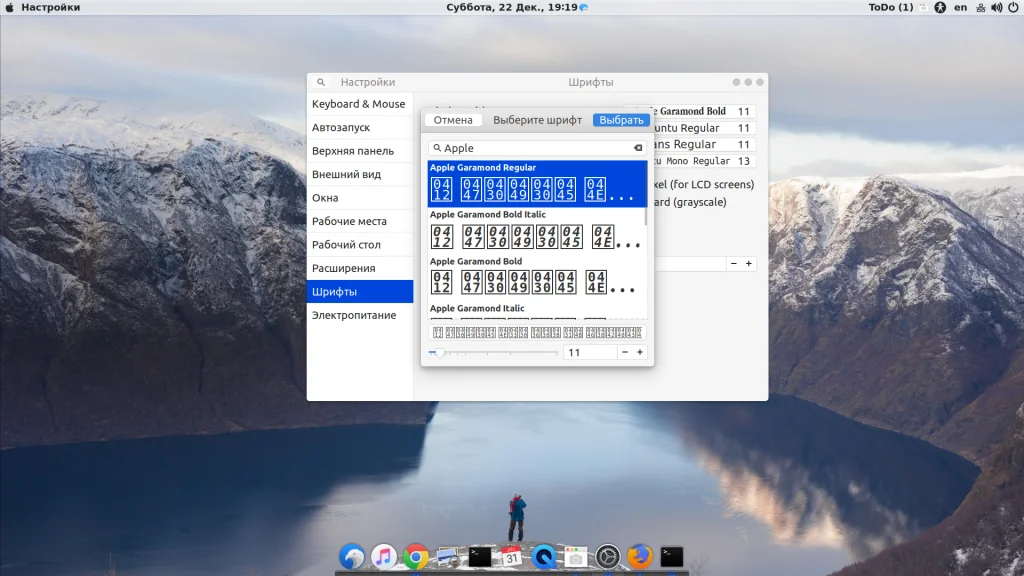Open the volume icon in top bar

(x=998, y=7)
